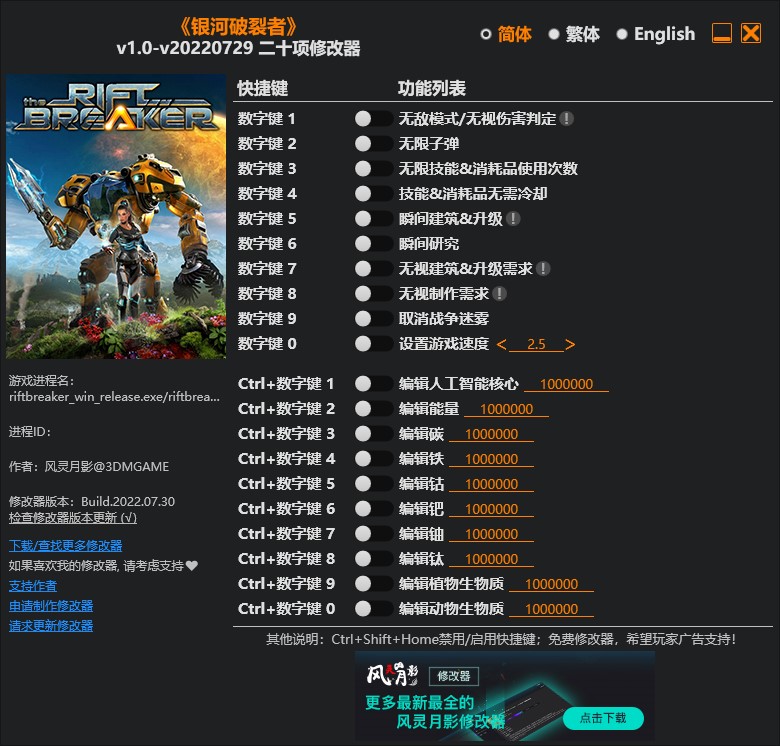The width and height of the screenshot is (780, 746).
Task: Minimize the trainer window
Action: (721, 33)
